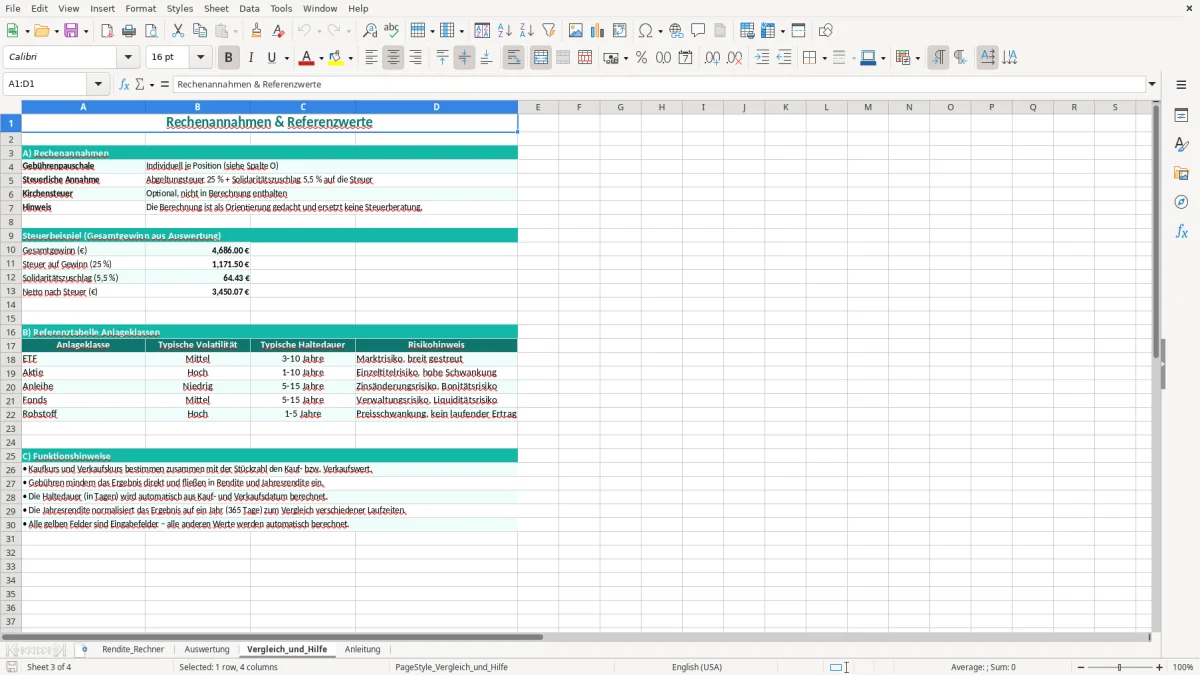Click the AutoFilter funnel icon
The image size is (1200, 675).
point(548,31)
